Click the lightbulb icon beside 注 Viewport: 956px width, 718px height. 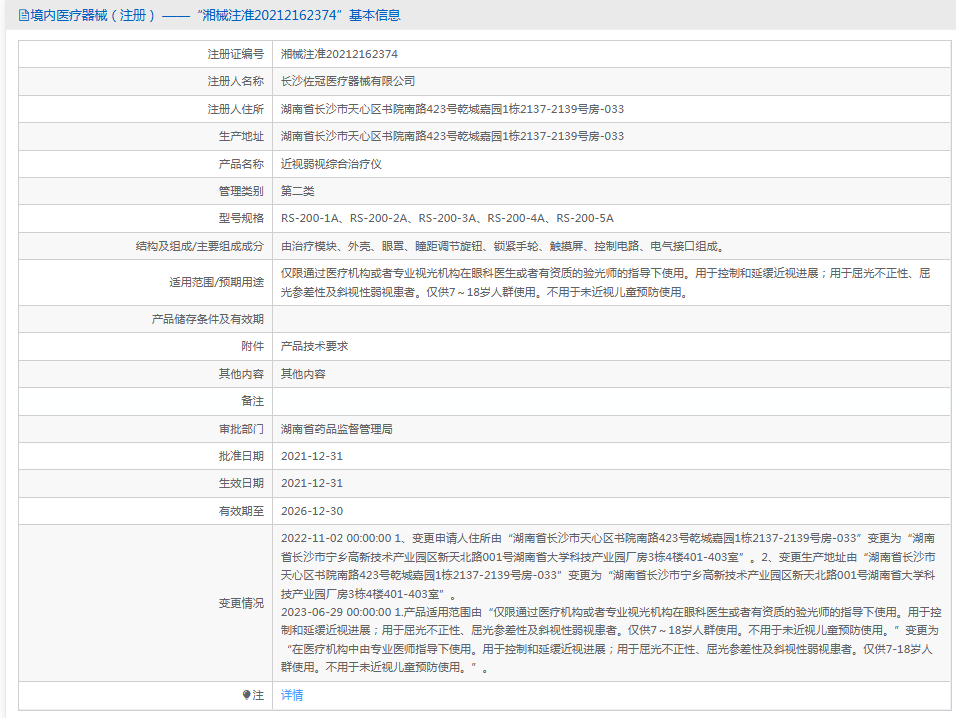(x=246, y=695)
